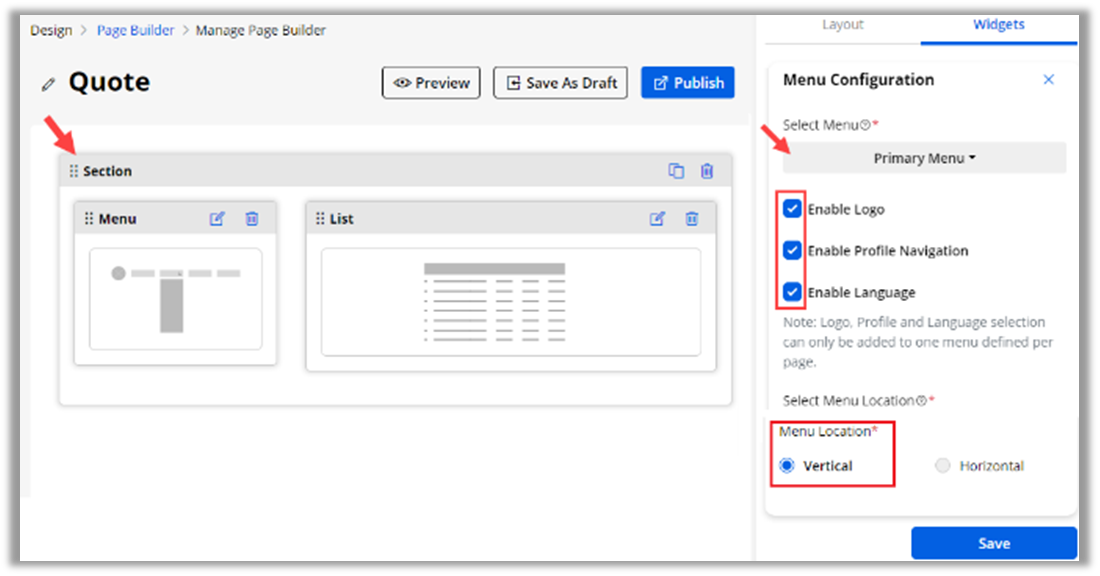The width and height of the screenshot is (1100, 576).
Task: Delete the Section with its trash icon
Action: 707,171
